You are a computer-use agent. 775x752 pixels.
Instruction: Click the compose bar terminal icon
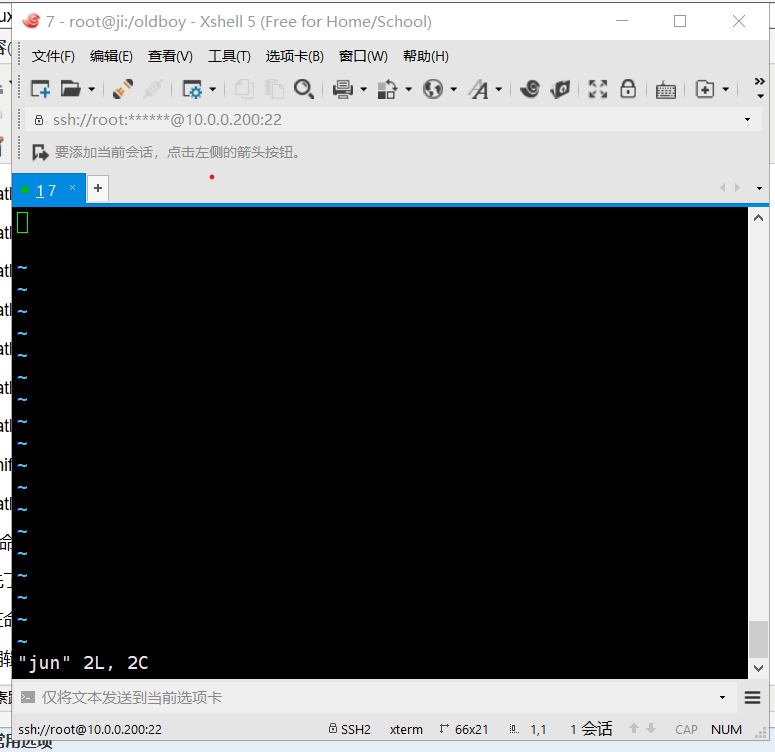click(28, 698)
